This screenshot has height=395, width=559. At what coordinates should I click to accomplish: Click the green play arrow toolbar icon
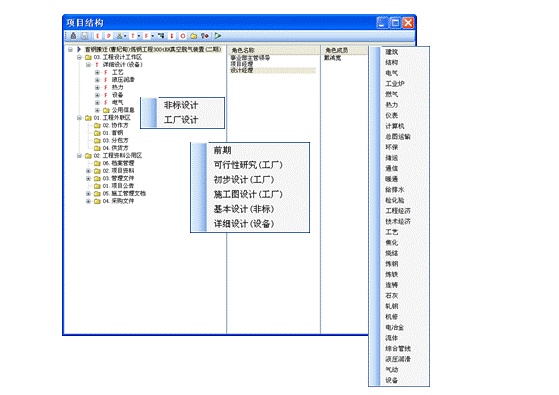pyautogui.click(x=218, y=36)
